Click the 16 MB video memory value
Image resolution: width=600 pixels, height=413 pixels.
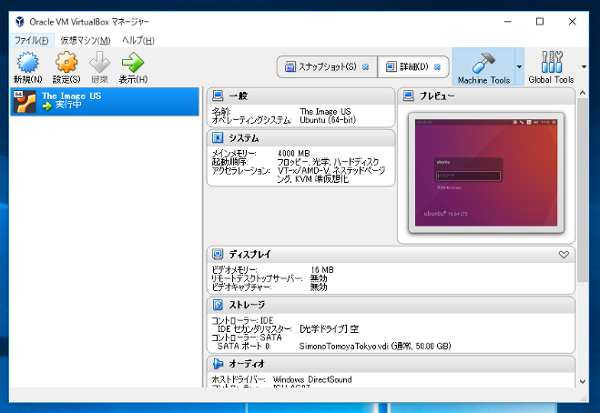[322, 270]
